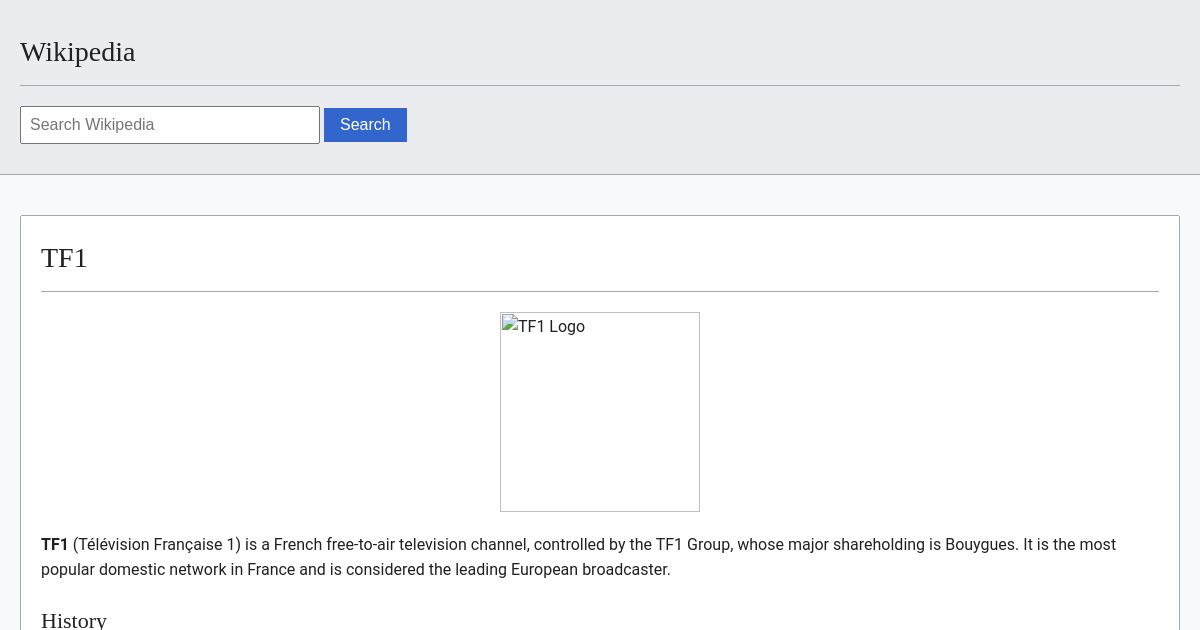Viewport: 1200px width, 630px height.
Task: Click the Wikipedia site title
Action: point(77,52)
